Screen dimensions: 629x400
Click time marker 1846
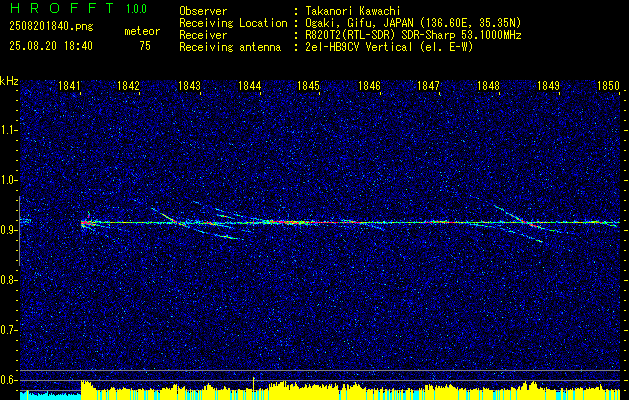coord(369,86)
